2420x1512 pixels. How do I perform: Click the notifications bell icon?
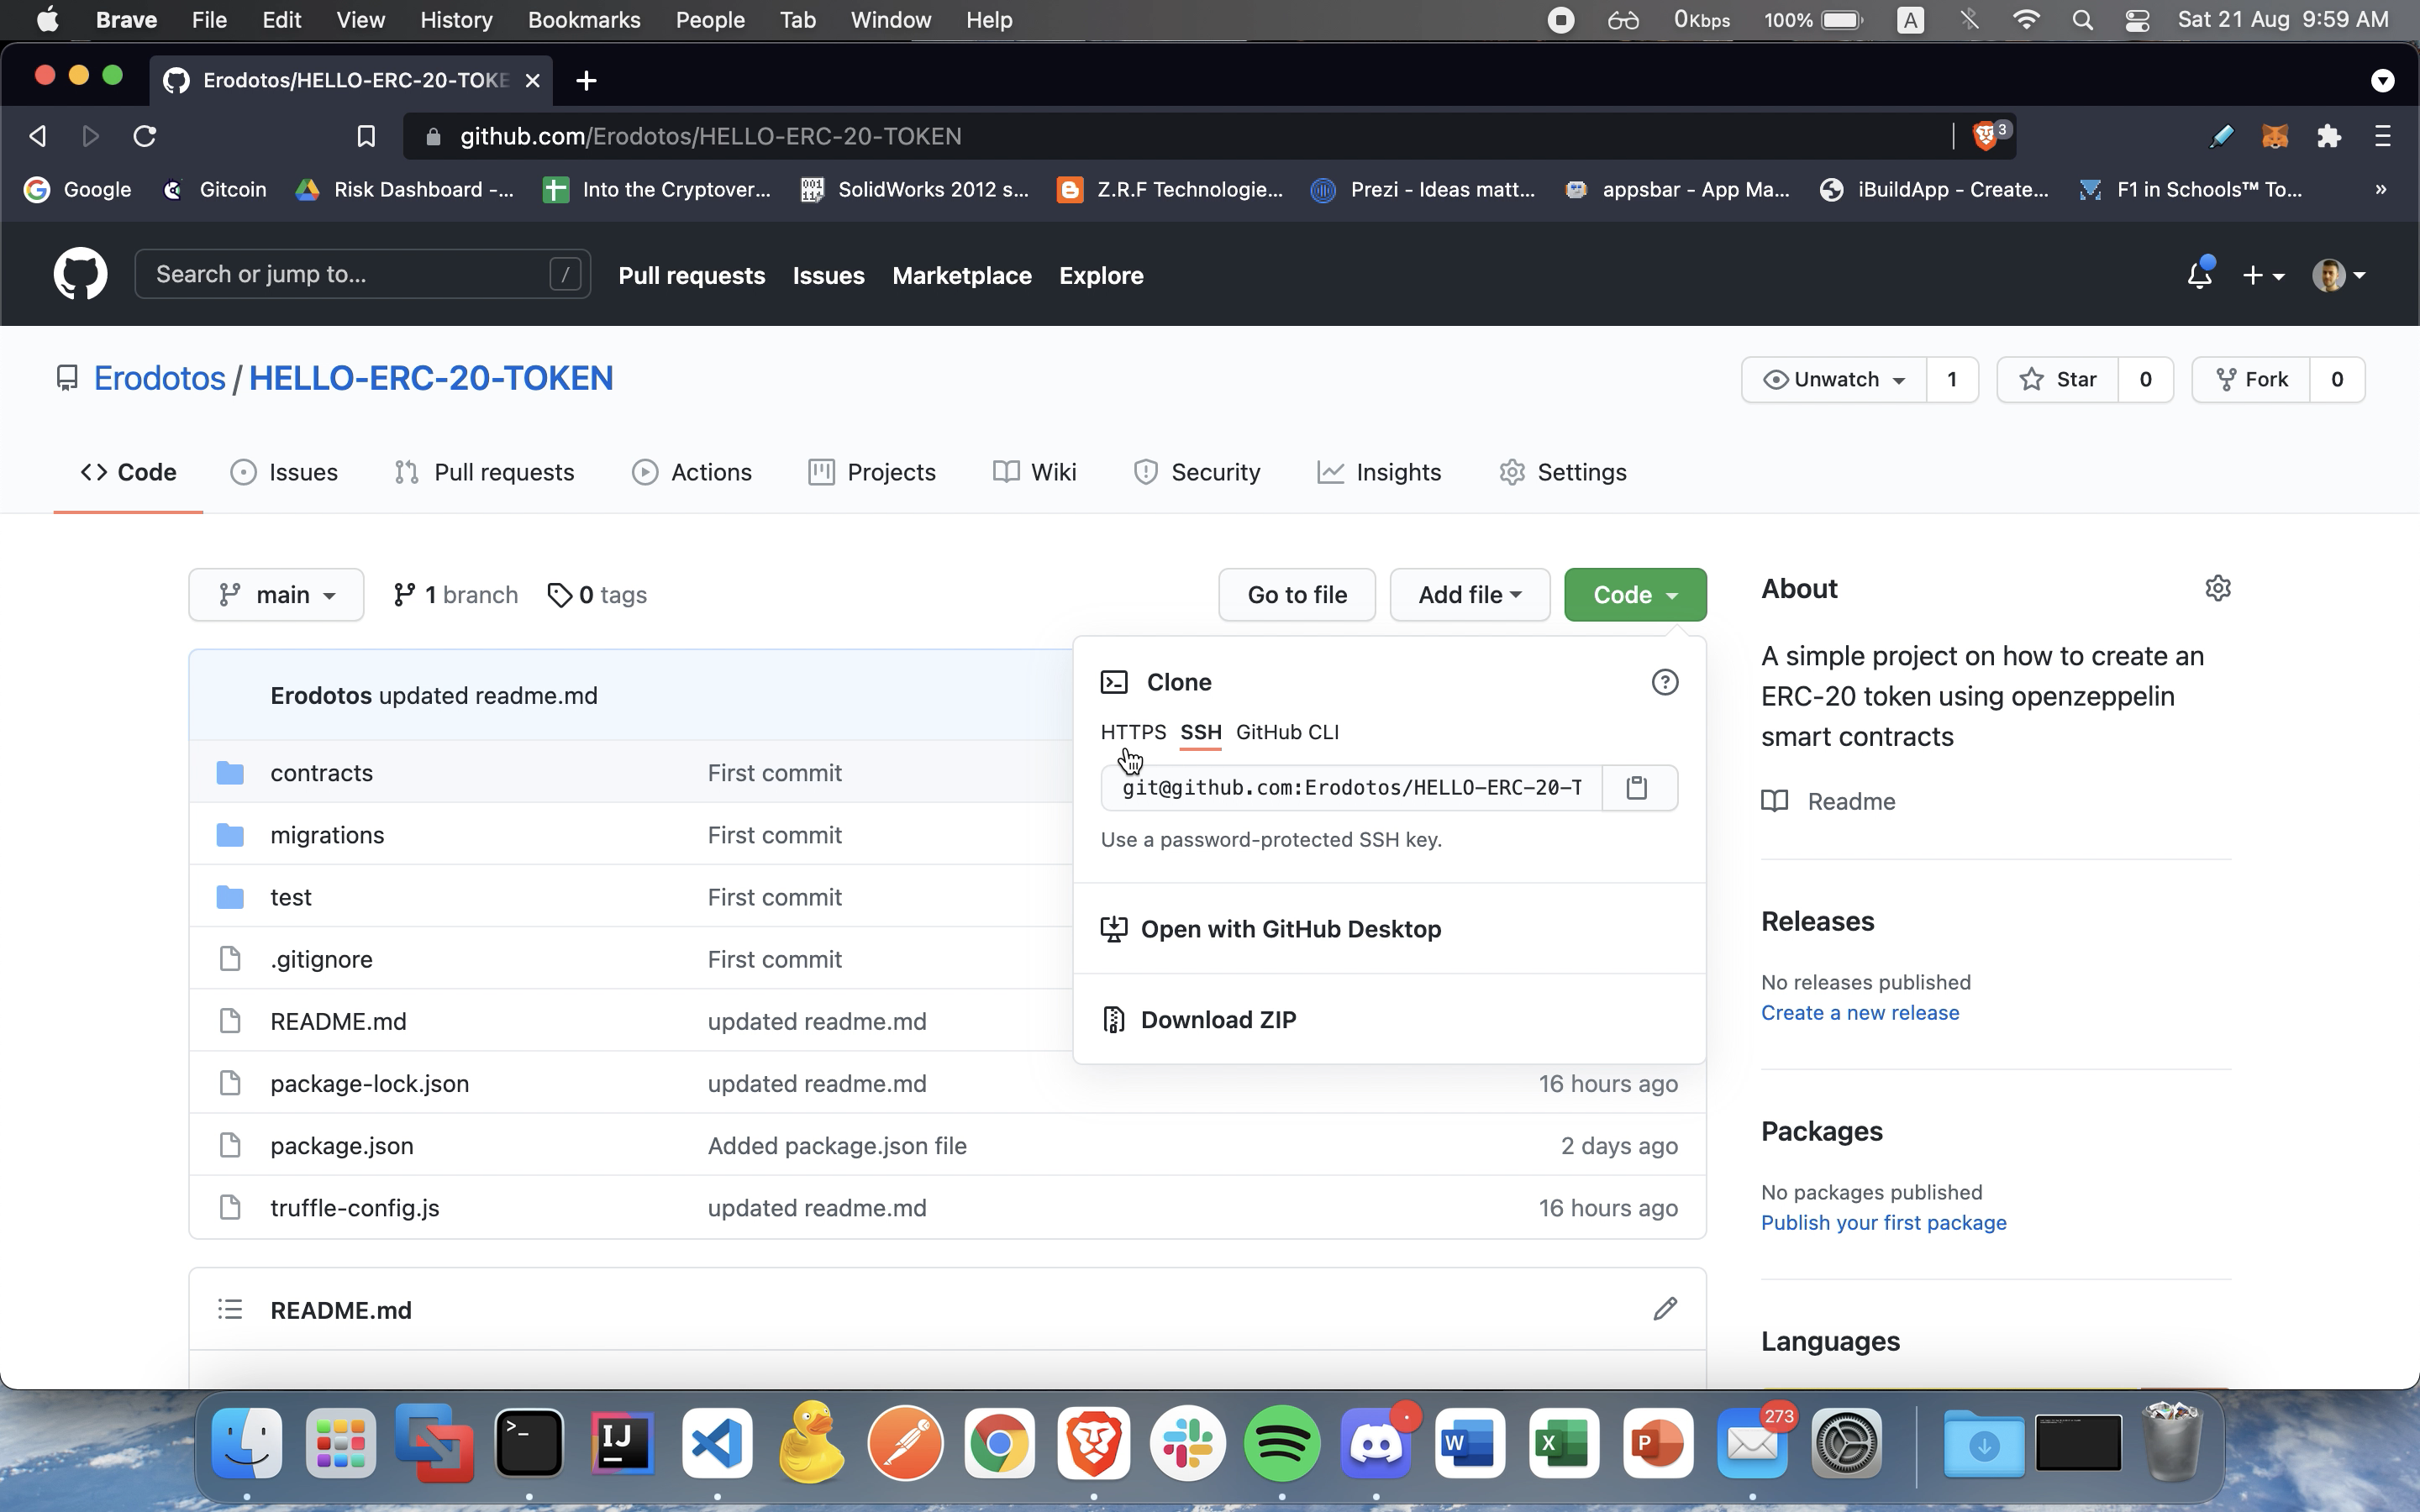click(x=2199, y=276)
